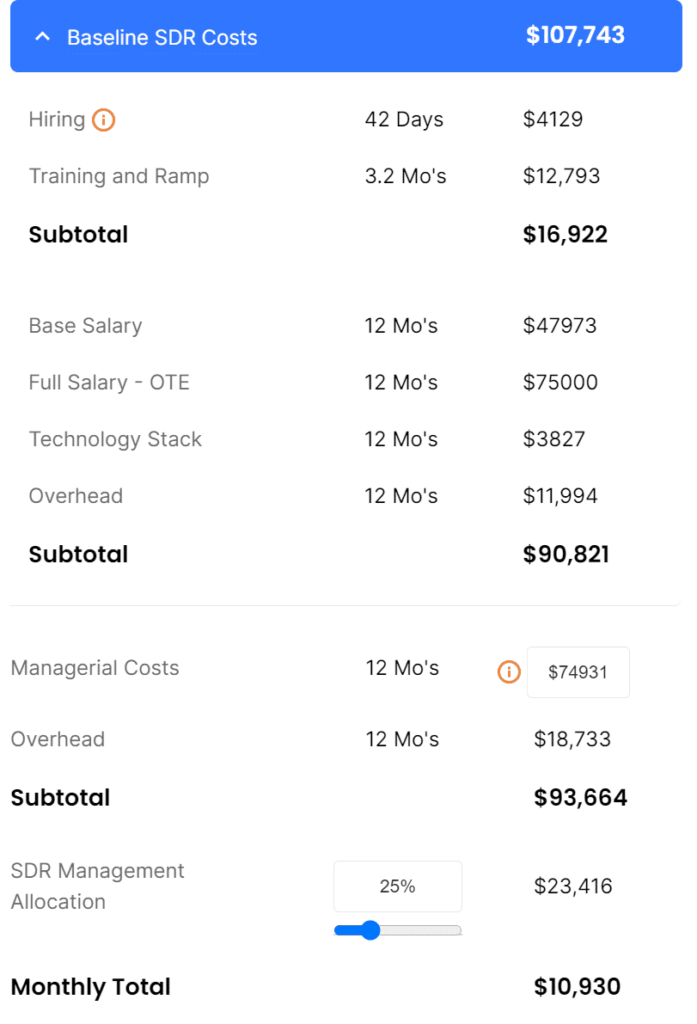The width and height of the screenshot is (697, 1024).
Task: Click inside the Managerial Costs amount field
Action: click(x=578, y=672)
